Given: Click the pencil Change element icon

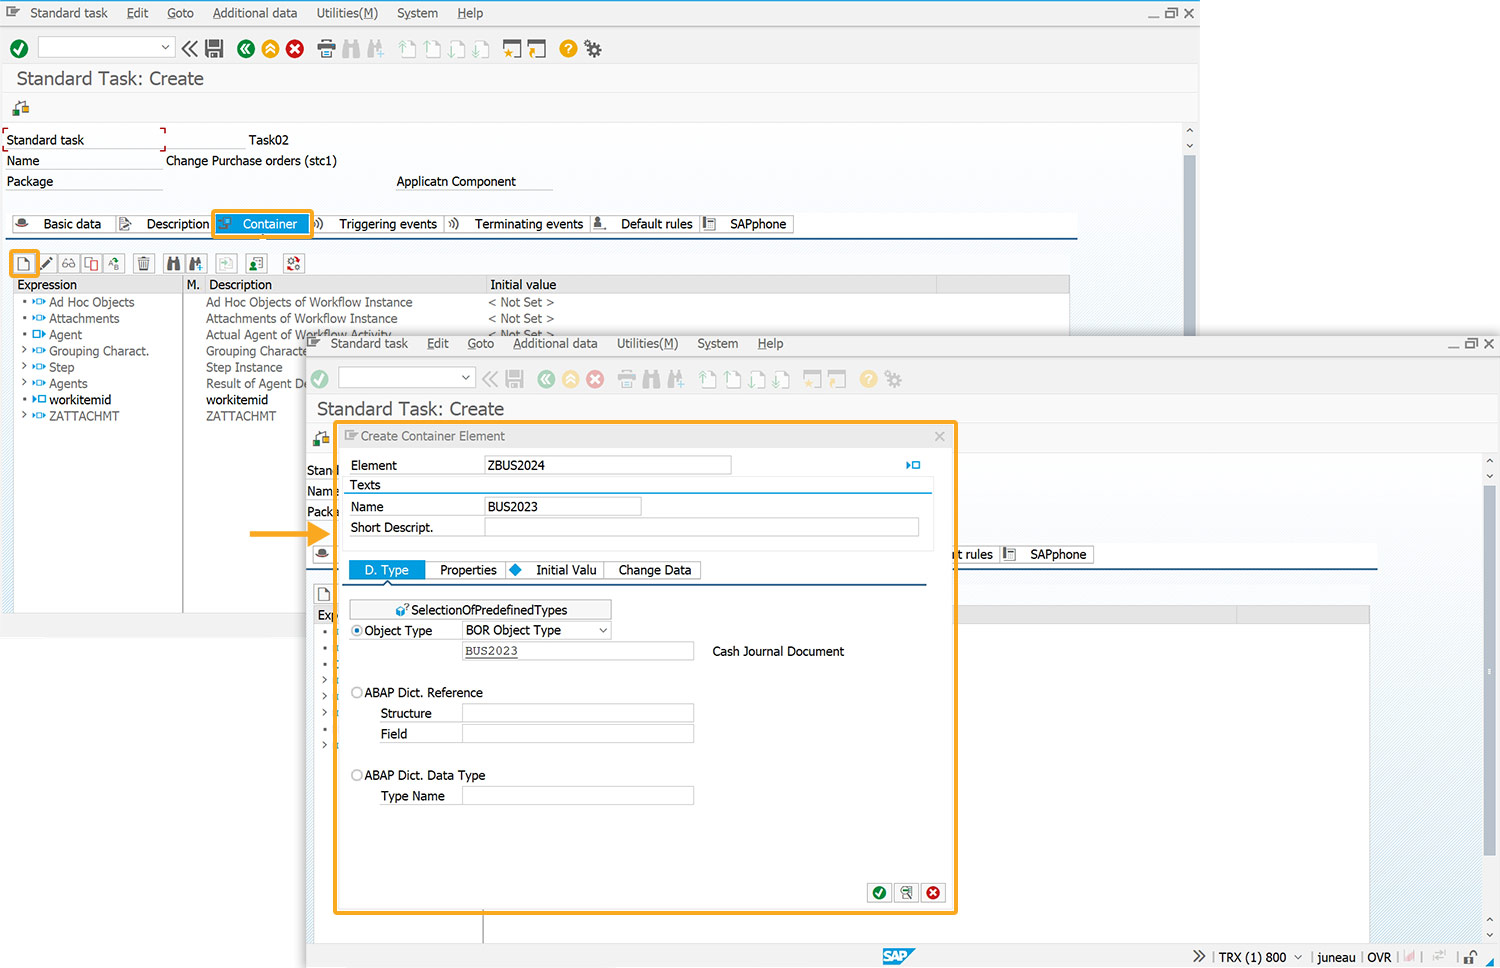Looking at the screenshot, I should click(x=47, y=264).
